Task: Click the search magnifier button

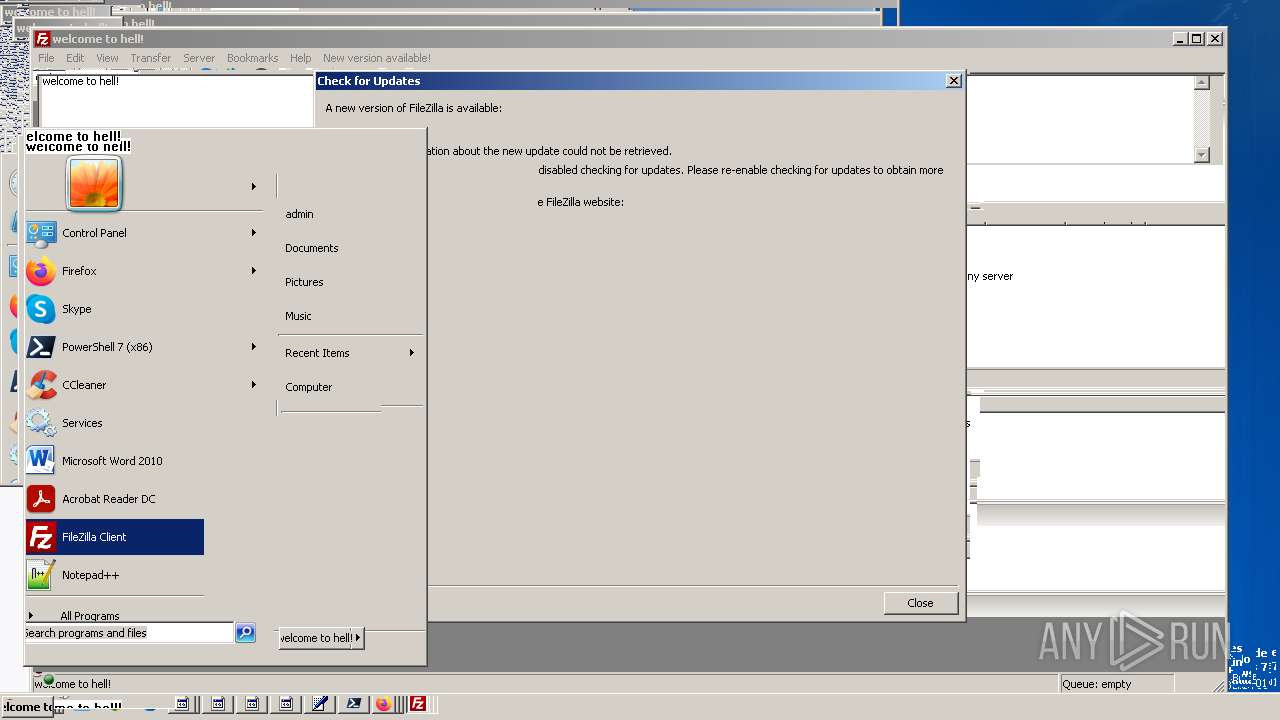Action: (x=245, y=633)
